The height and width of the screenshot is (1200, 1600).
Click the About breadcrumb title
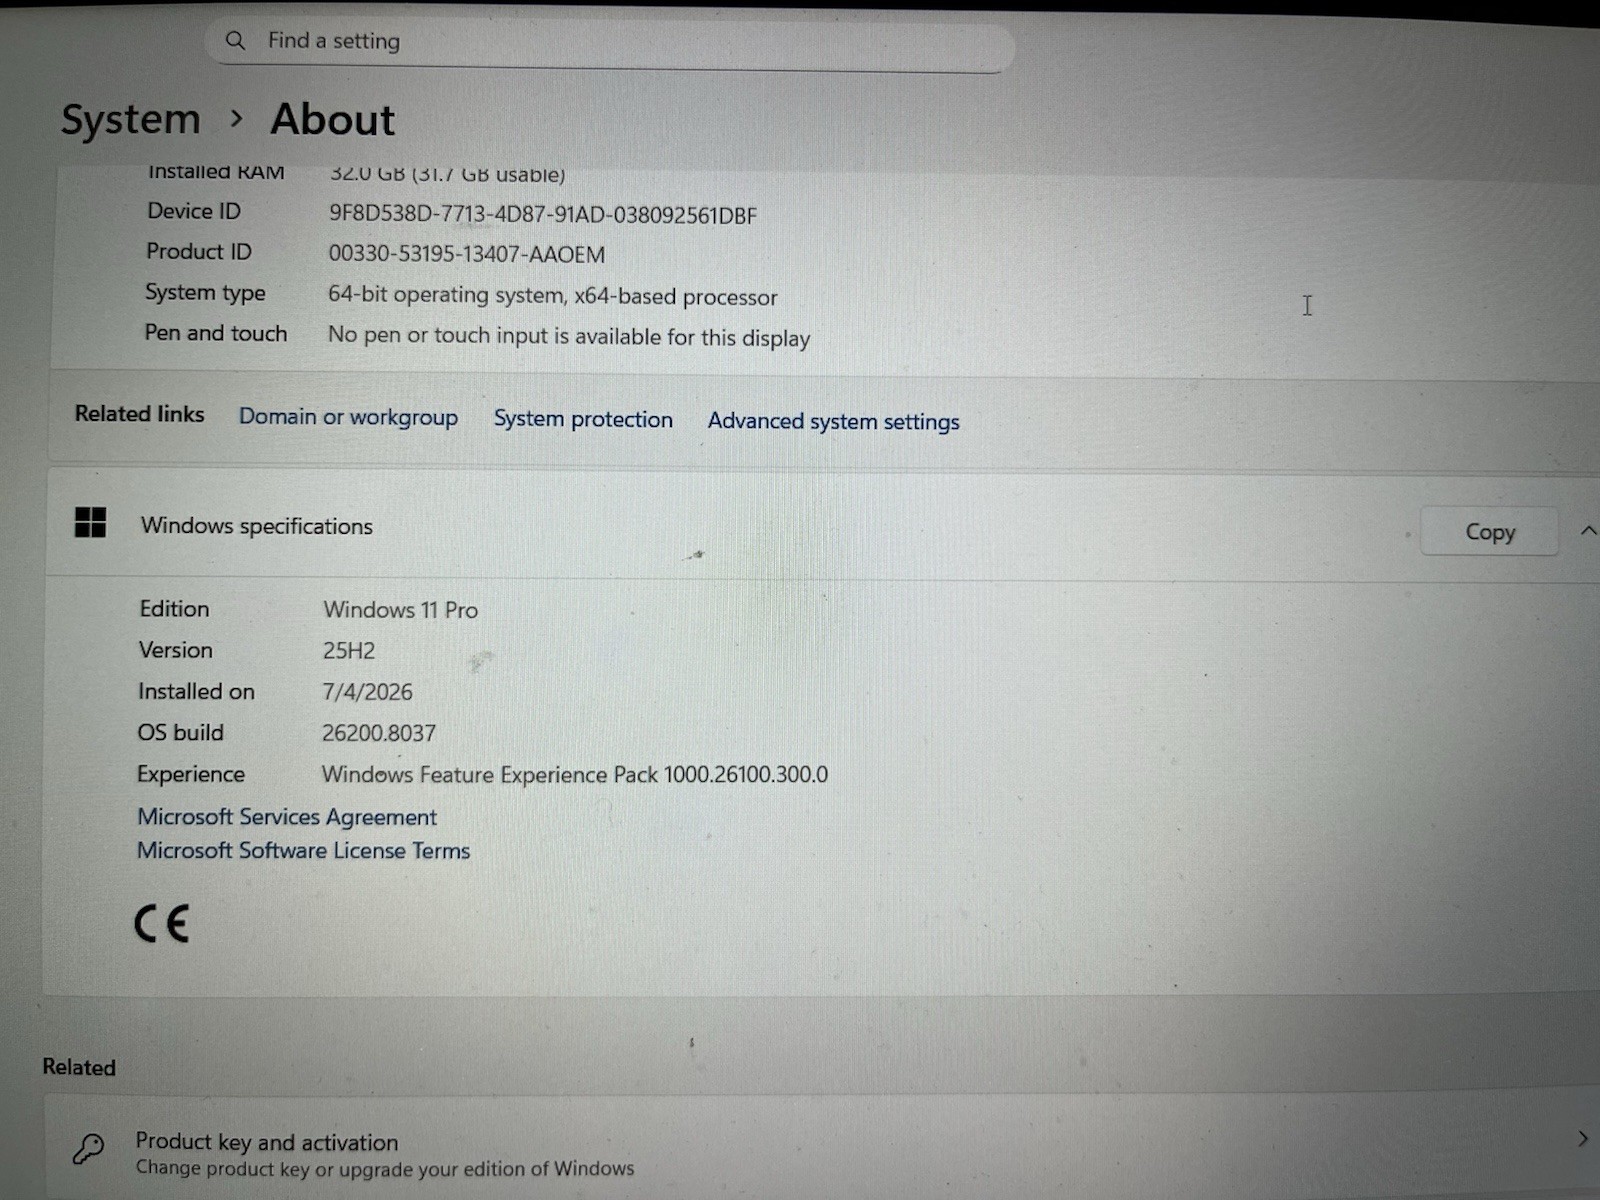333,119
